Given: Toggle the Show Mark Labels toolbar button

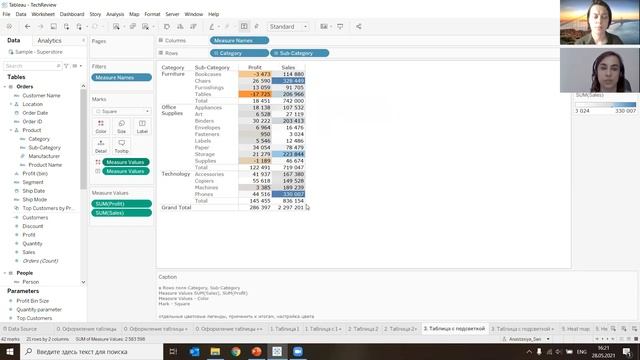Looking at the screenshot, I should tap(244, 27).
